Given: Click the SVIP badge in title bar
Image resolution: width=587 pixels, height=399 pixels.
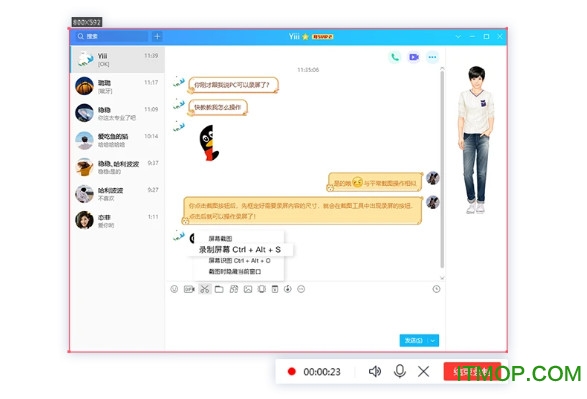Looking at the screenshot, I should tap(322, 37).
